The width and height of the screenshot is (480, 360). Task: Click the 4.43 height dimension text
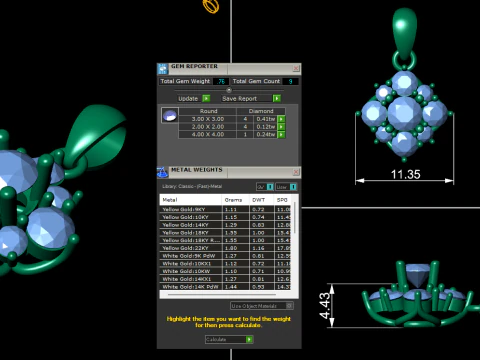325,306
